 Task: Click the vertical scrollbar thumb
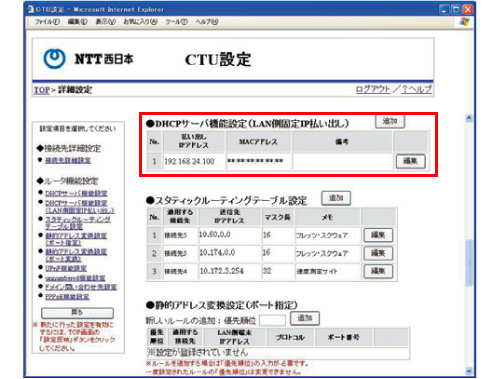(469, 262)
